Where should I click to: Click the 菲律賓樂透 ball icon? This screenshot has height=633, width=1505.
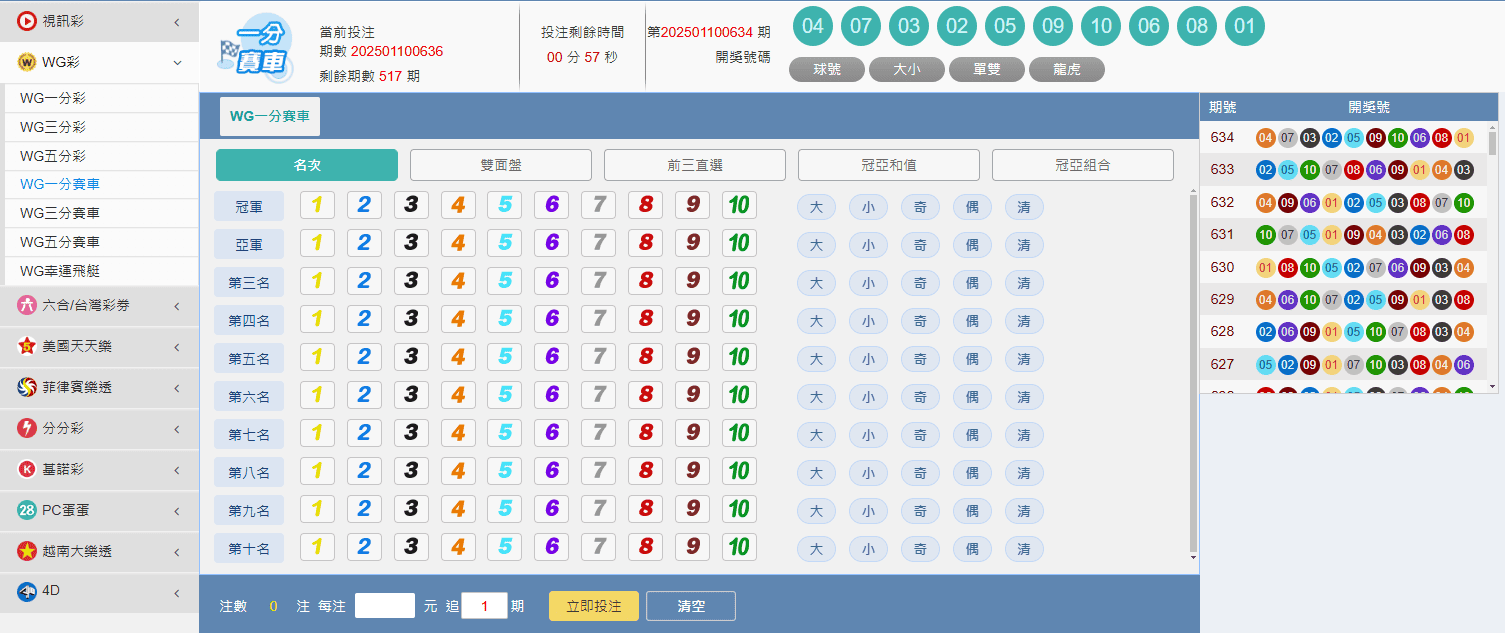click(x=27, y=387)
